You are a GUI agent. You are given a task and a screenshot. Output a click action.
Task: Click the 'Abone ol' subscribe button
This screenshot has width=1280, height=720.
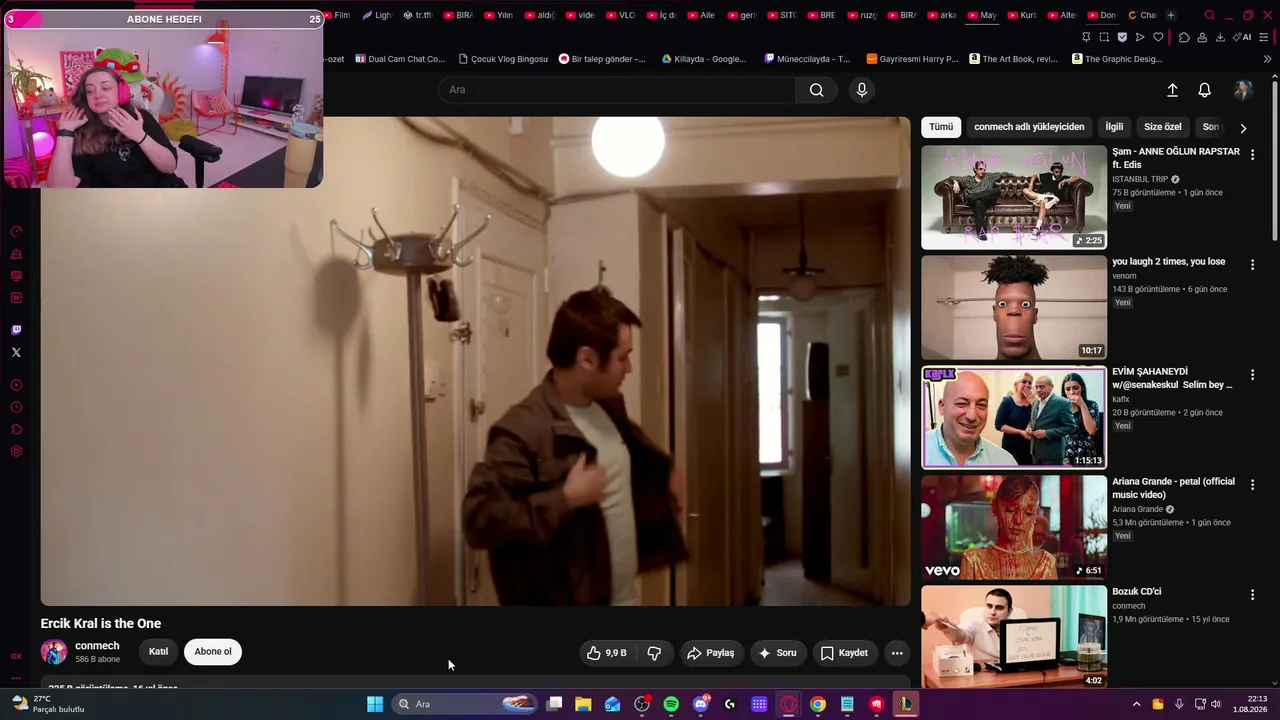[213, 652]
